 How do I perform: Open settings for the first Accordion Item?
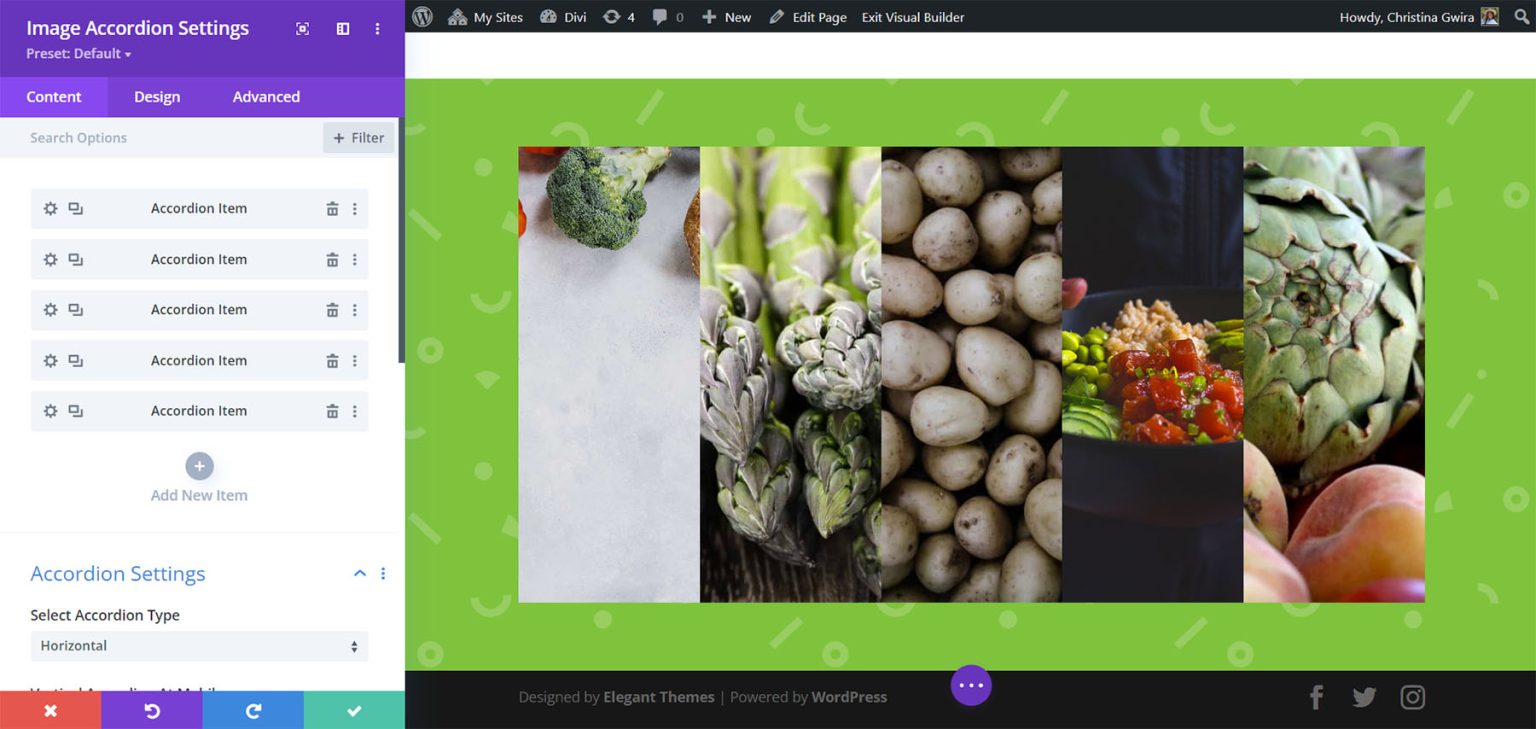pyautogui.click(x=50, y=208)
